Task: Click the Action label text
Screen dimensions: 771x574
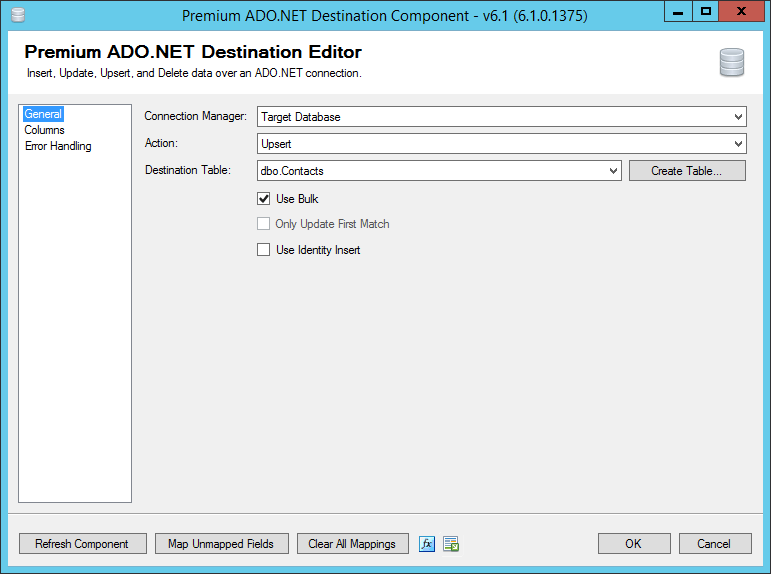Action: pos(161,143)
